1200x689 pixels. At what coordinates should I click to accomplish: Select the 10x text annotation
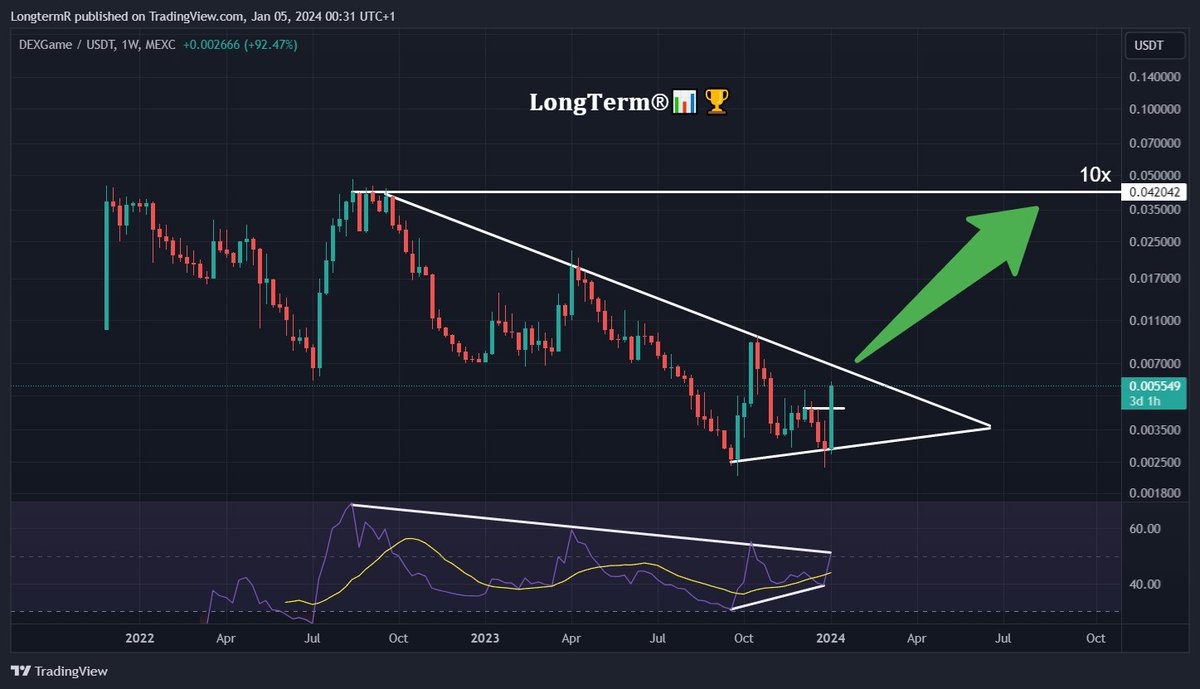pos(1094,175)
